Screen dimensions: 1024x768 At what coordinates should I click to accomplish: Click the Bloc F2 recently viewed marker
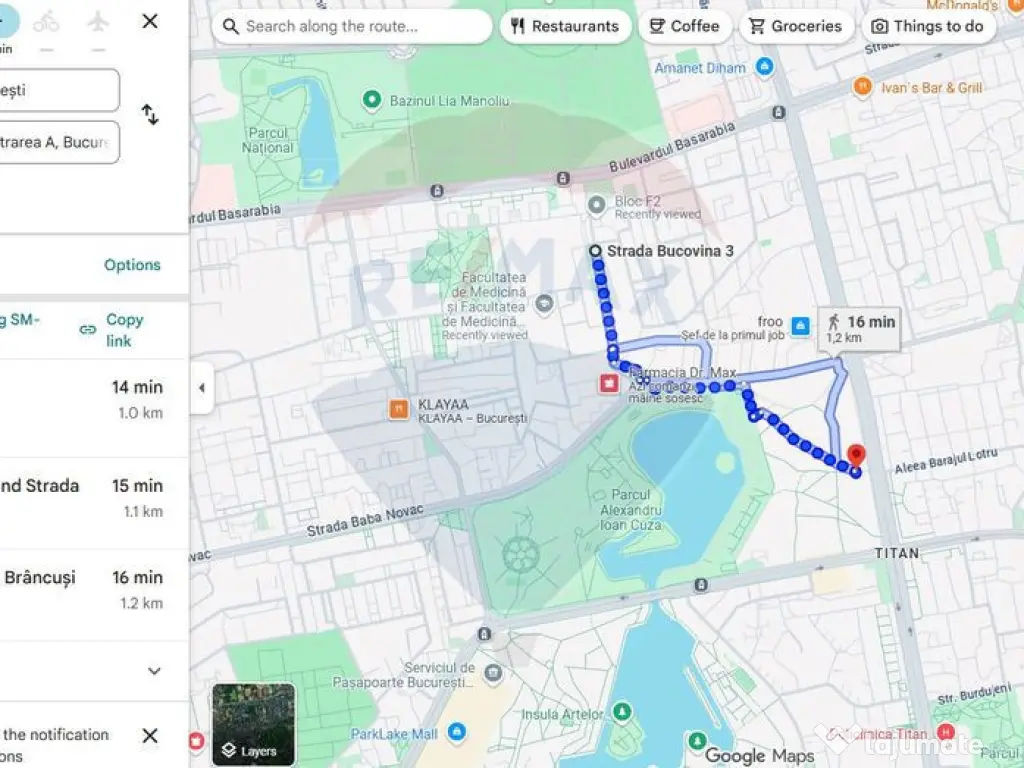coord(596,205)
